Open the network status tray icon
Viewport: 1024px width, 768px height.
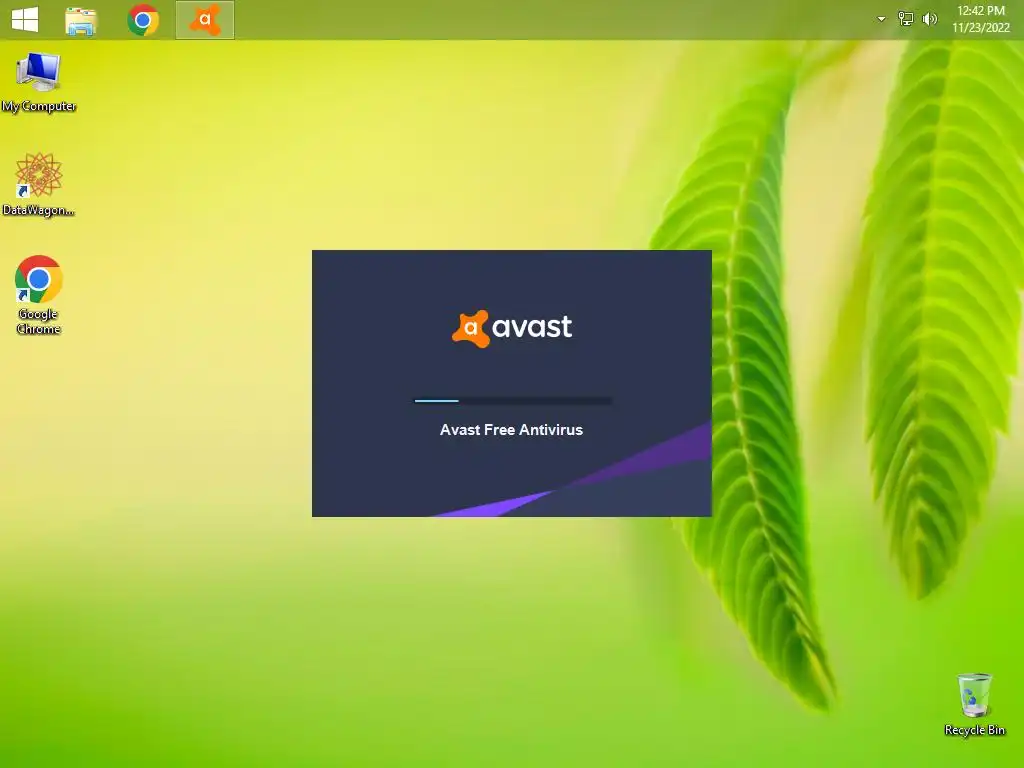(906, 19)
